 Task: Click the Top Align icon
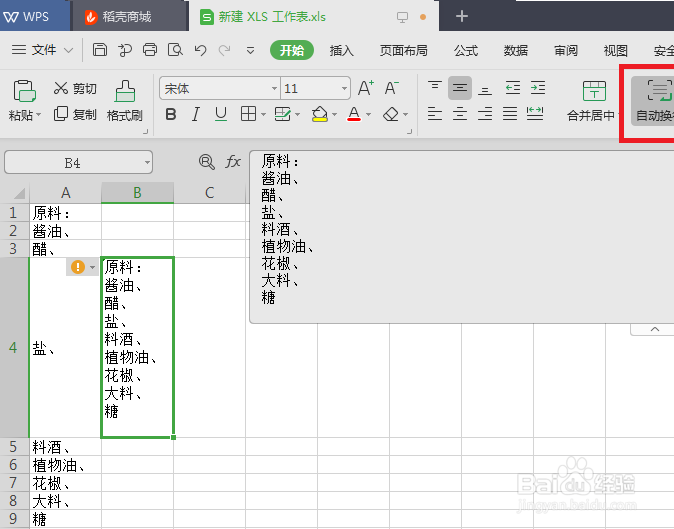435,88
